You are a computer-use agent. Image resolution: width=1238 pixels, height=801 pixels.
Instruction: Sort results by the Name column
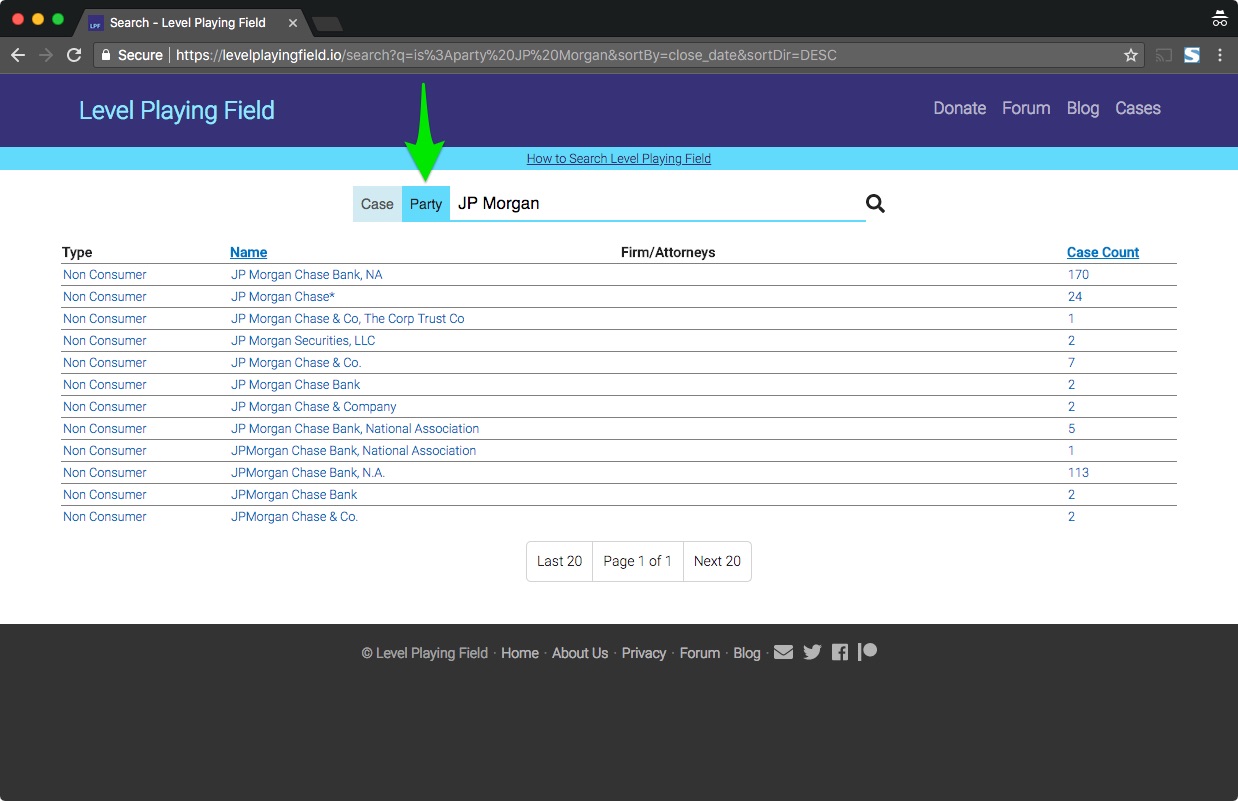tap(248, 252)
